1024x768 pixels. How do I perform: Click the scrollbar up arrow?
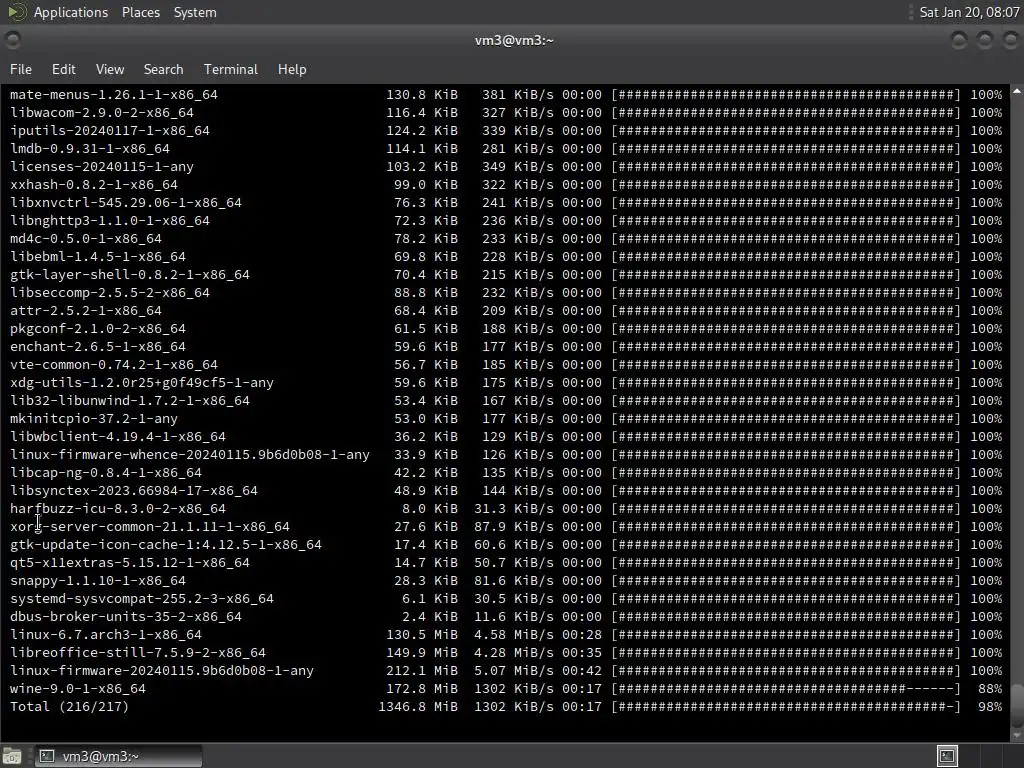click(x=1017, y=91)
